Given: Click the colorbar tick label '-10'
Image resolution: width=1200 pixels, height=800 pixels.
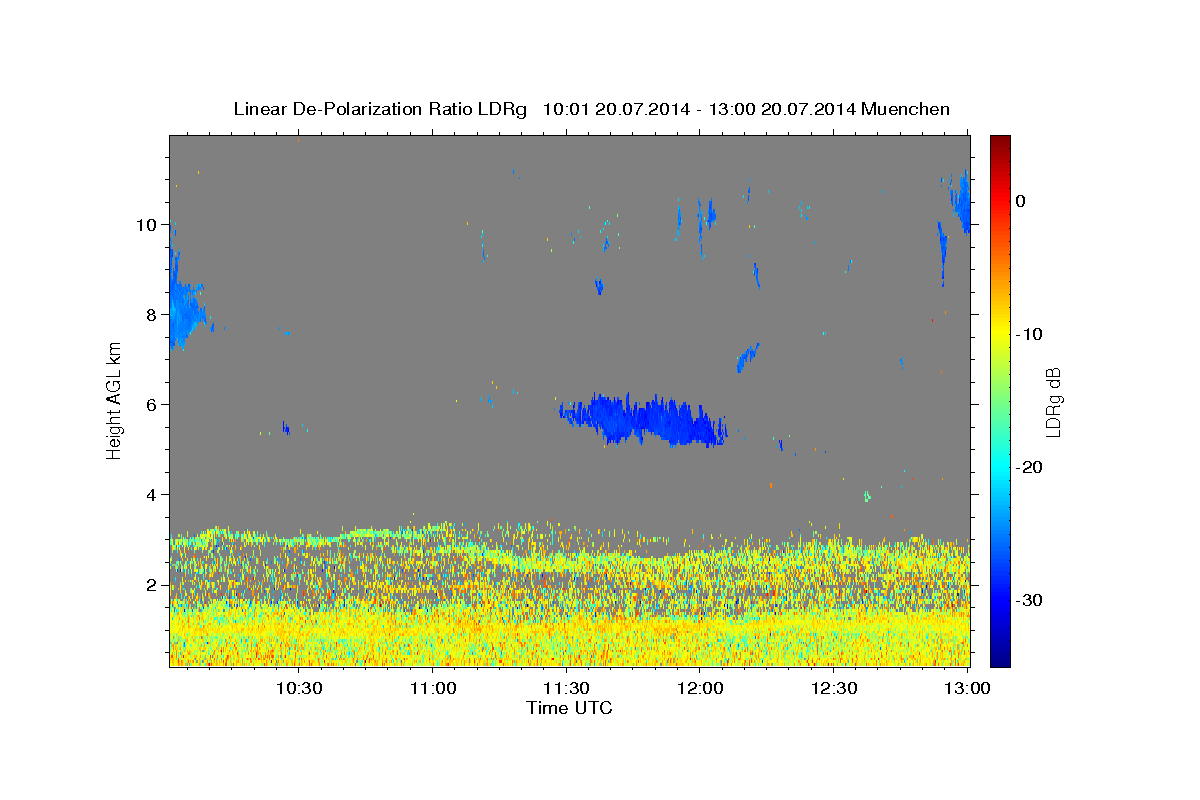Looking at the screenshot, I should 1029,334.
